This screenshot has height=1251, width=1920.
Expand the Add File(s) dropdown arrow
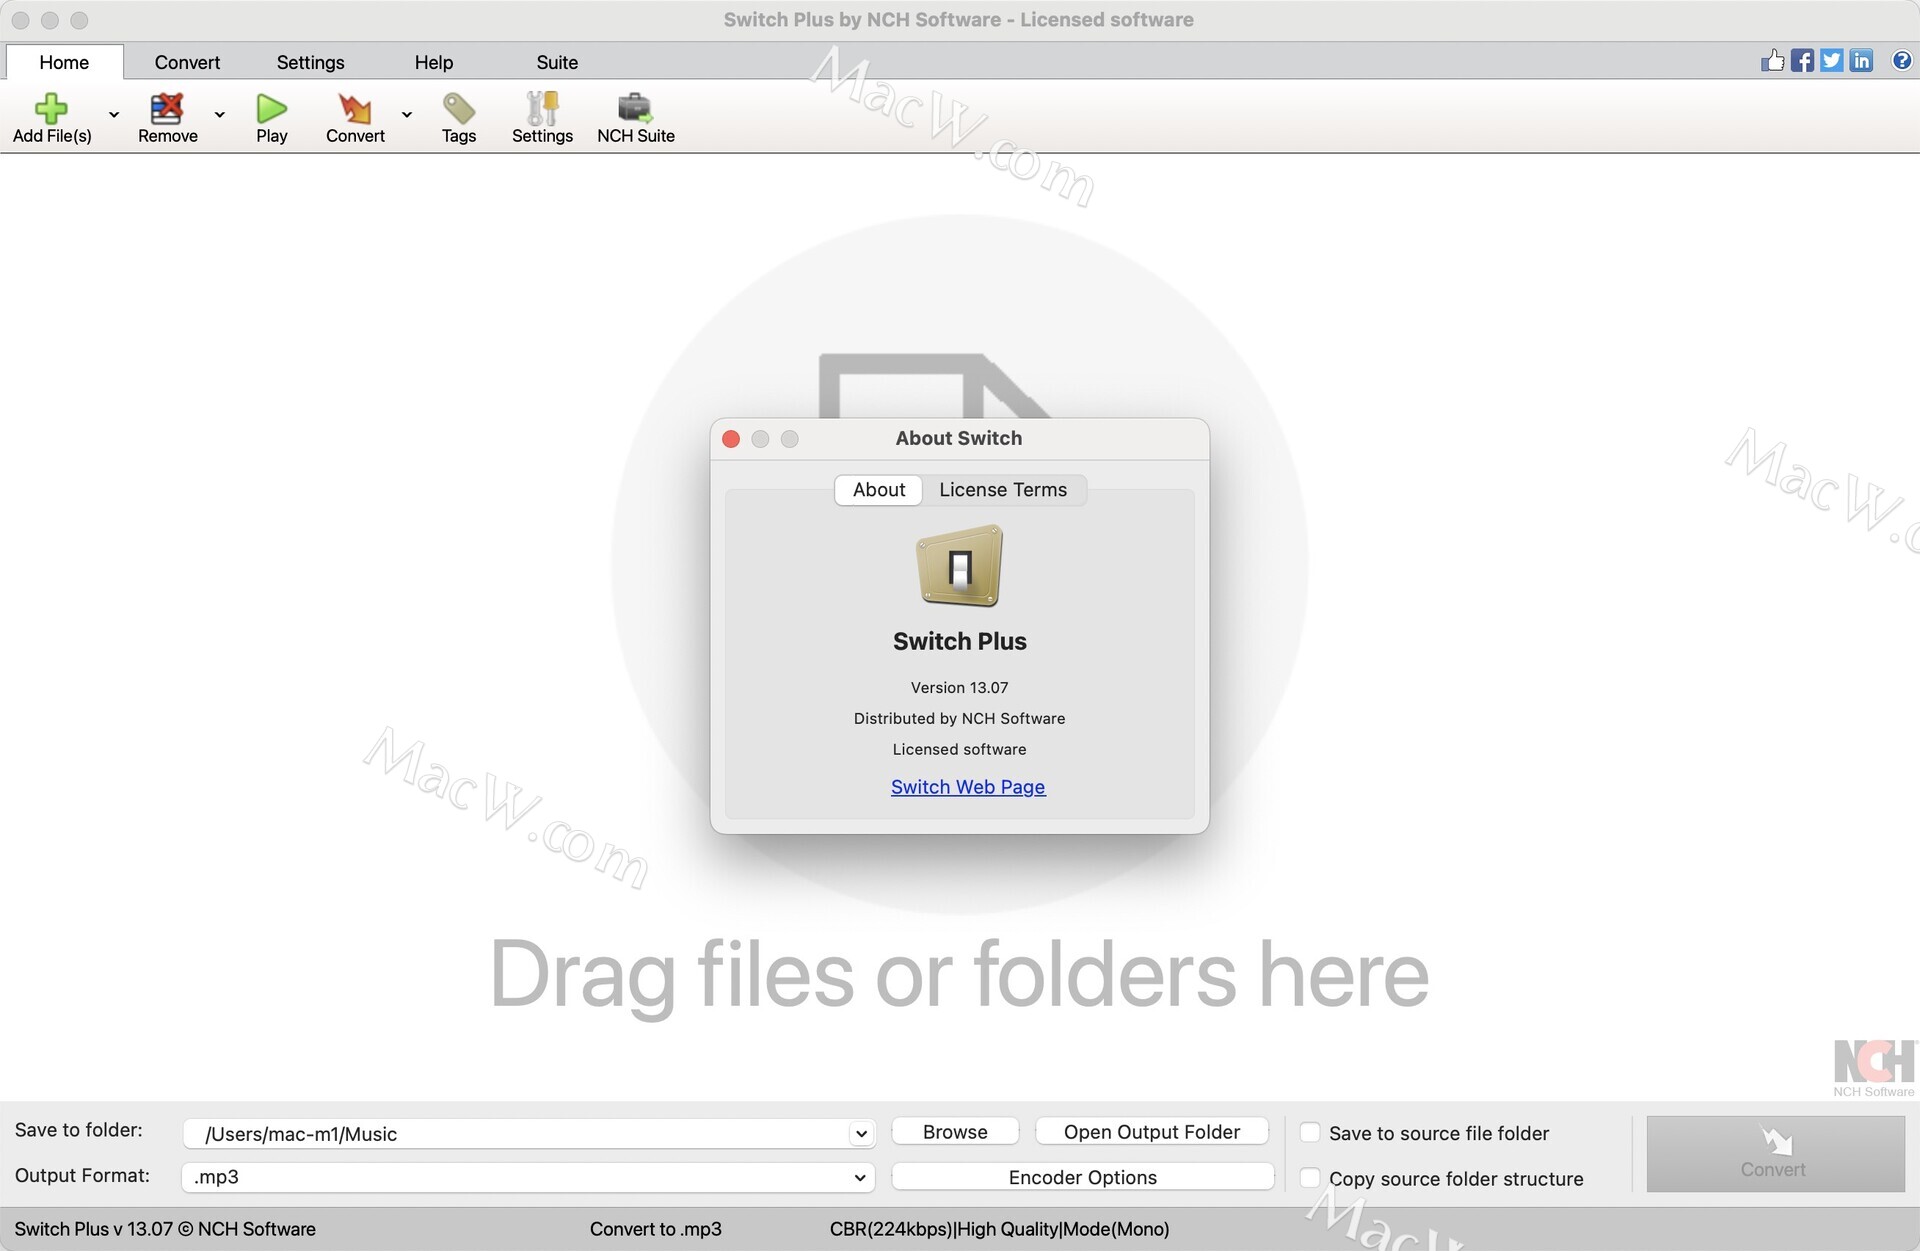tap(114, 115)
